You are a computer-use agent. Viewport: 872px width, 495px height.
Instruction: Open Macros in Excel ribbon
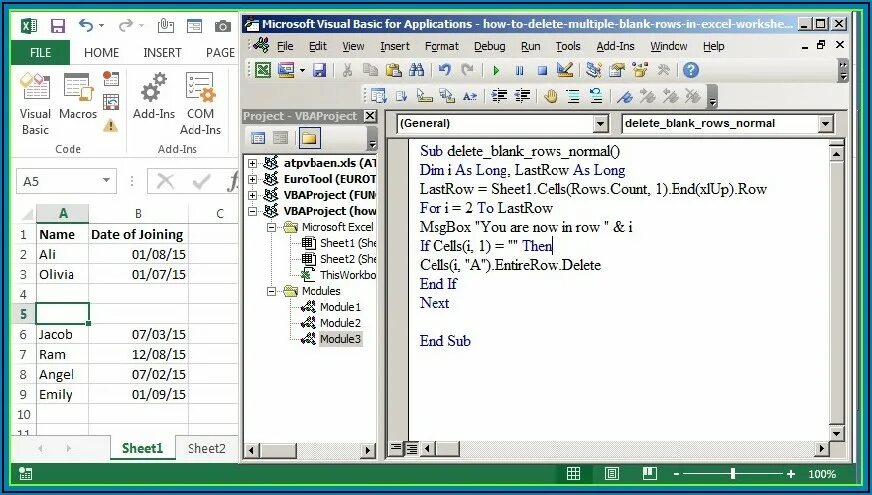point(78,96)
